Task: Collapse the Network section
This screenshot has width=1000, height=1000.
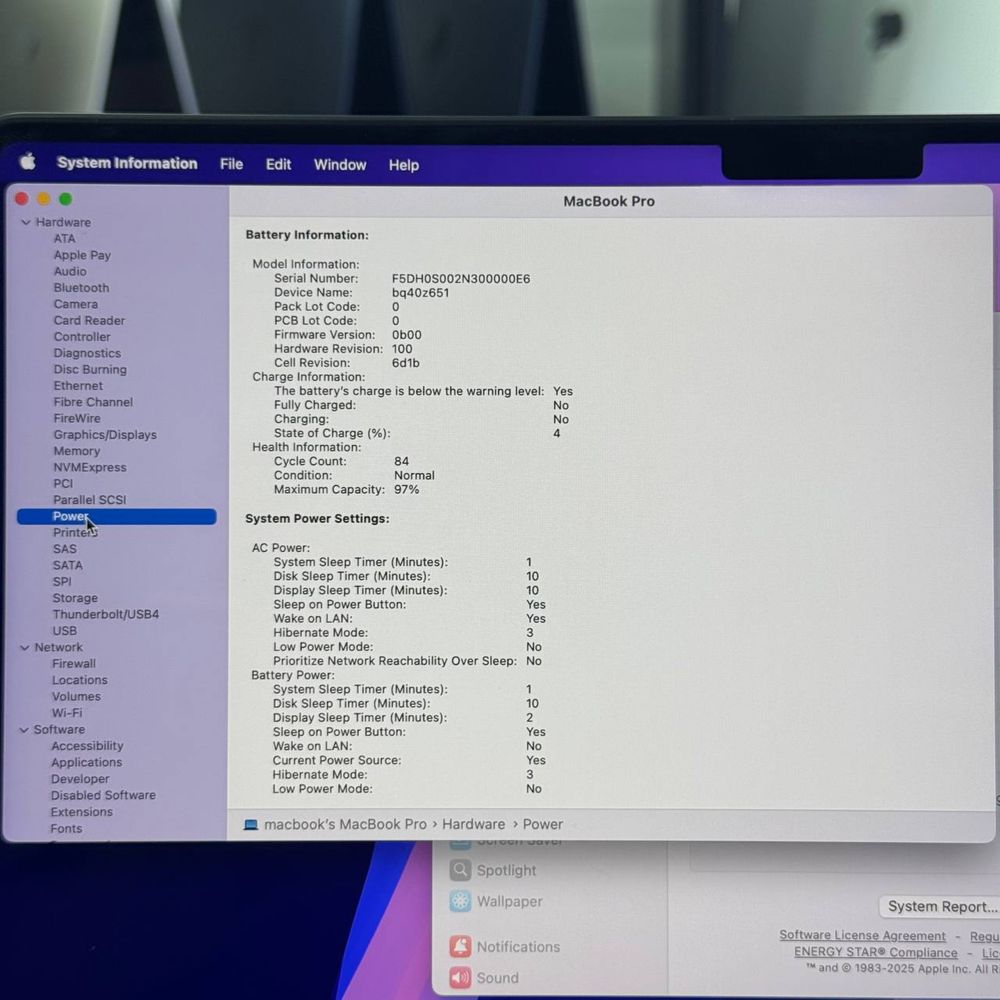Action: [24, 647]
